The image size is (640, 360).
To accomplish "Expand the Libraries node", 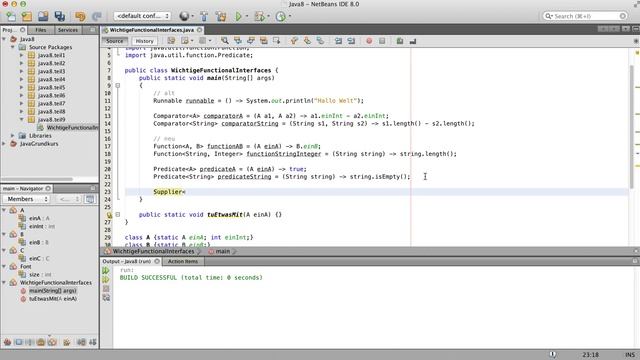I will click(13, 136).
